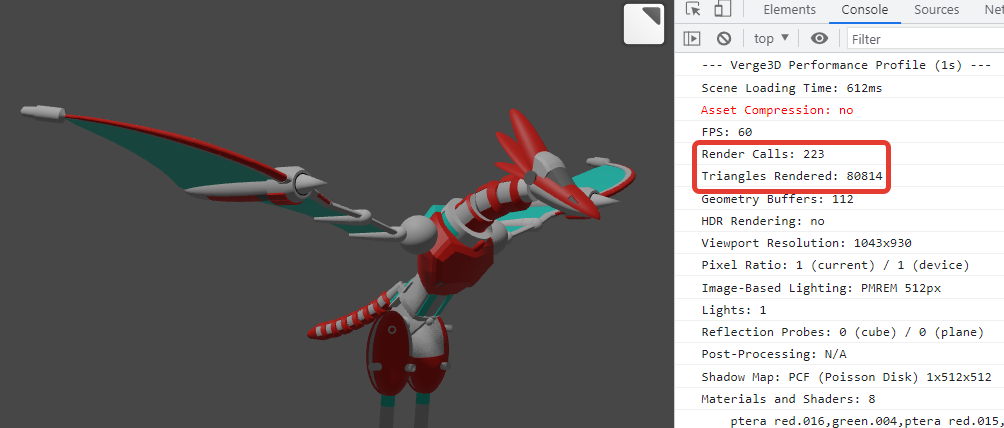Select the 'ptera red.016,green.004' materials line
Screen dimensions: 1004x428
(867, 420)
